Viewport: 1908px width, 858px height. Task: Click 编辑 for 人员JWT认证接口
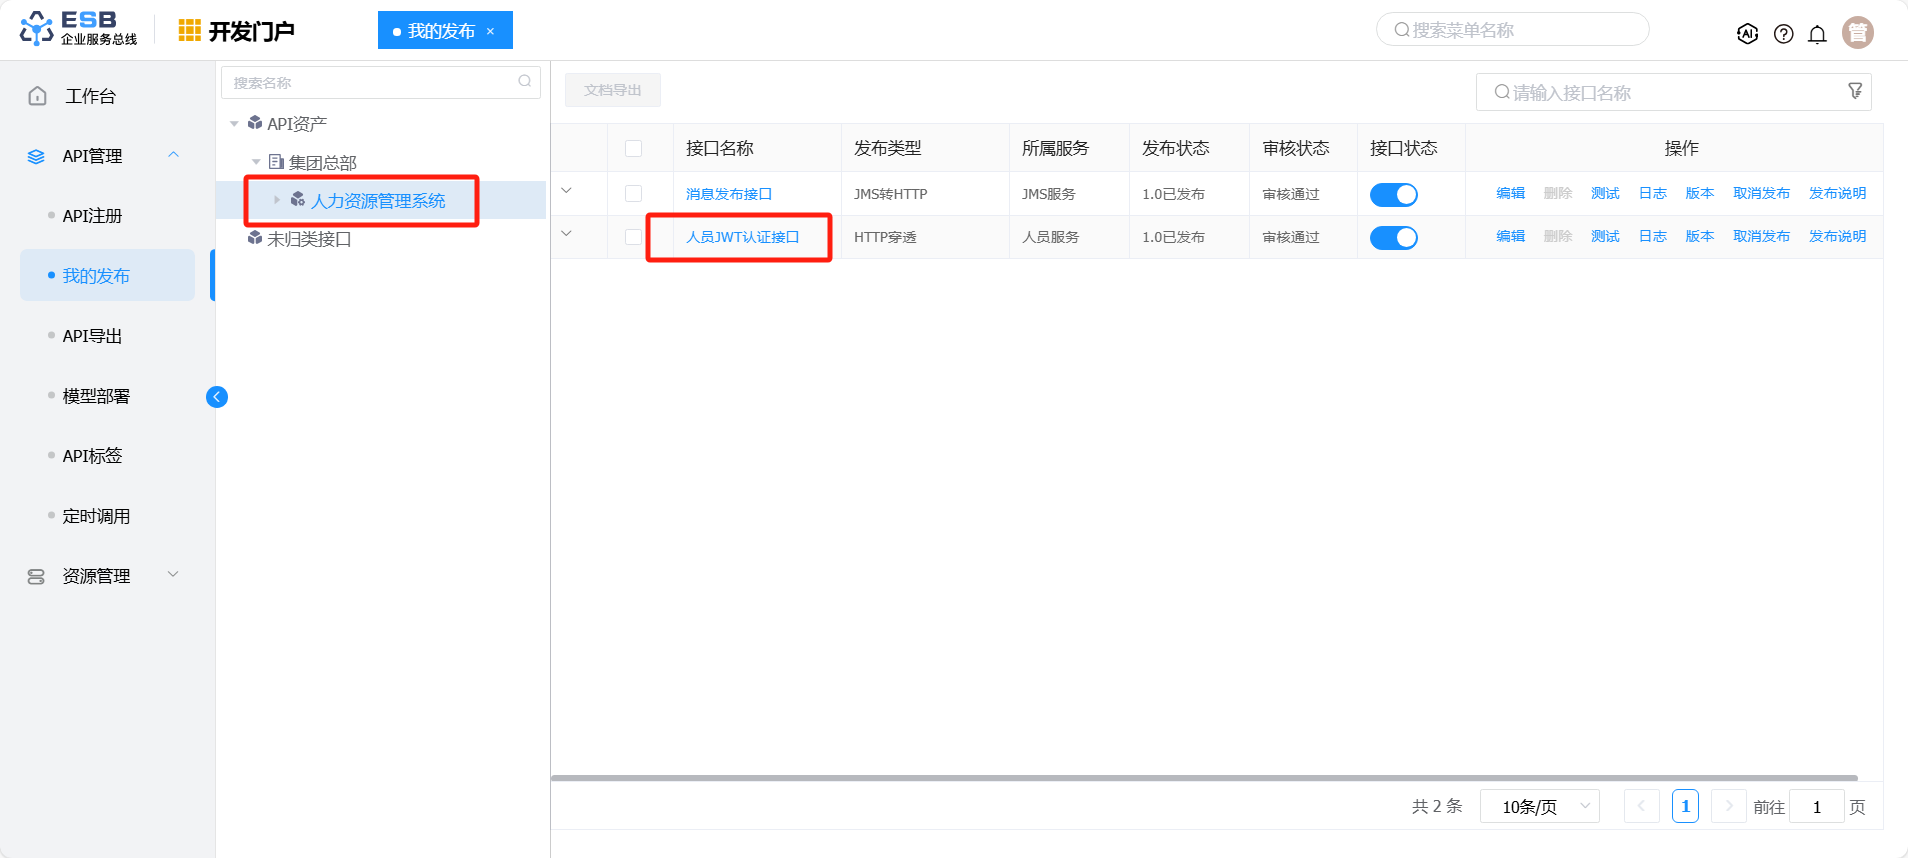[1511, 236]
